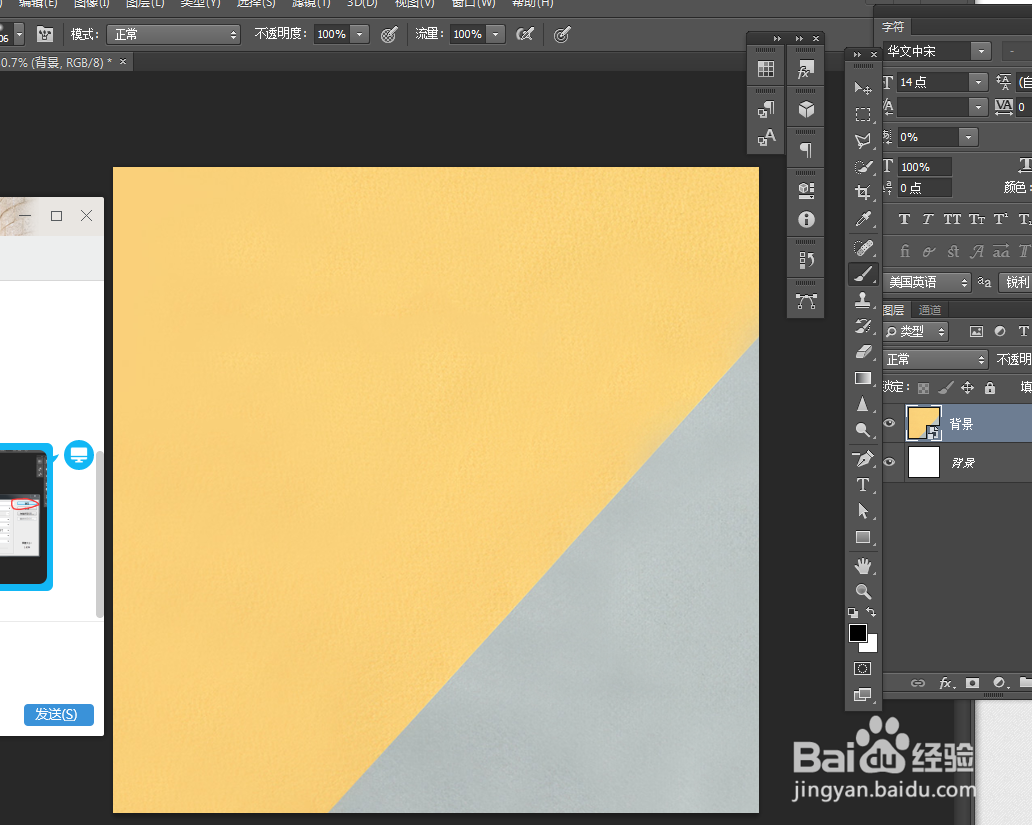Open the Paths collapsed panel
This screenshot has width=1032, height=825.
(806, 302)
